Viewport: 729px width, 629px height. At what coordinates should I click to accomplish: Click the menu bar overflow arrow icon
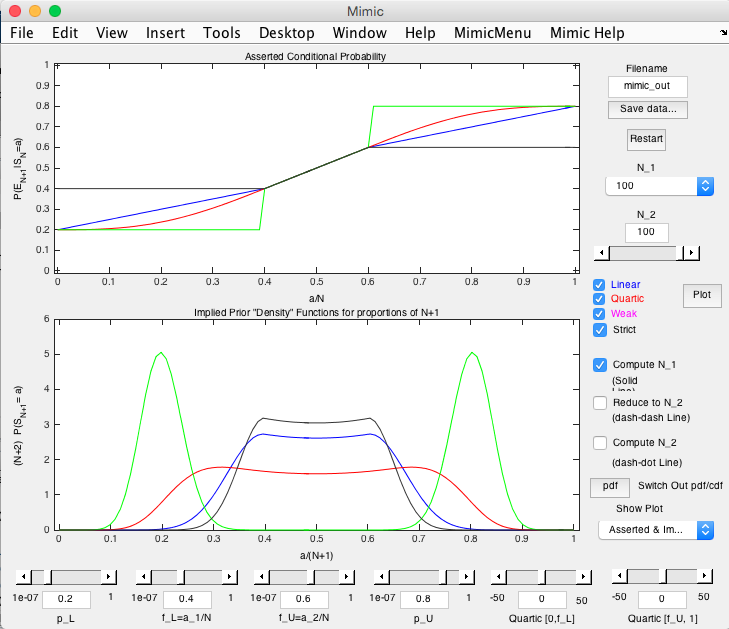click(723, 33)
